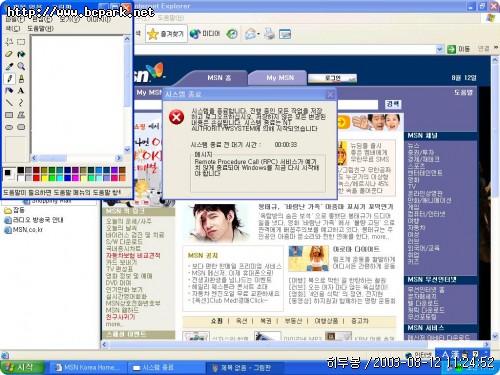Open the History icon in IE toolbar
Screen dimensions: 500x375
point(232,34)
